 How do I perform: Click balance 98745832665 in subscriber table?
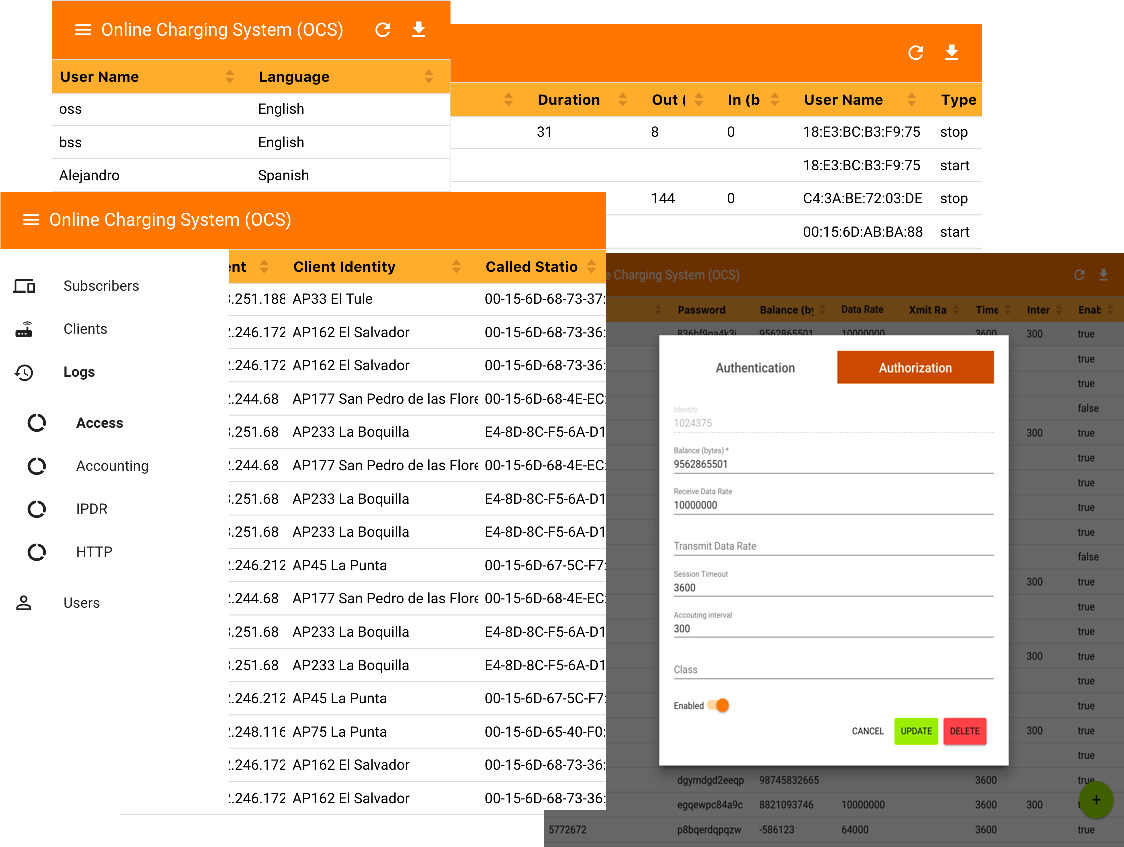(x=789, y=780)
